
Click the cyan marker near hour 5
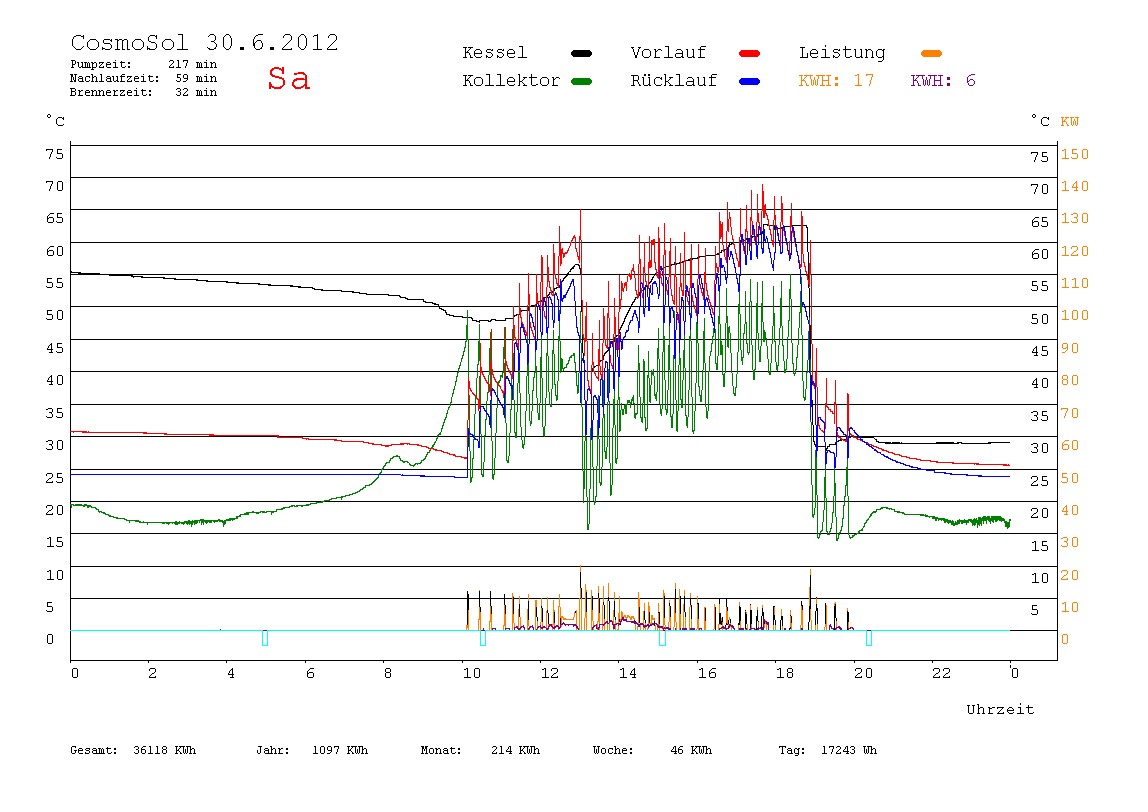pyautogui.click(x=265, y=638)
